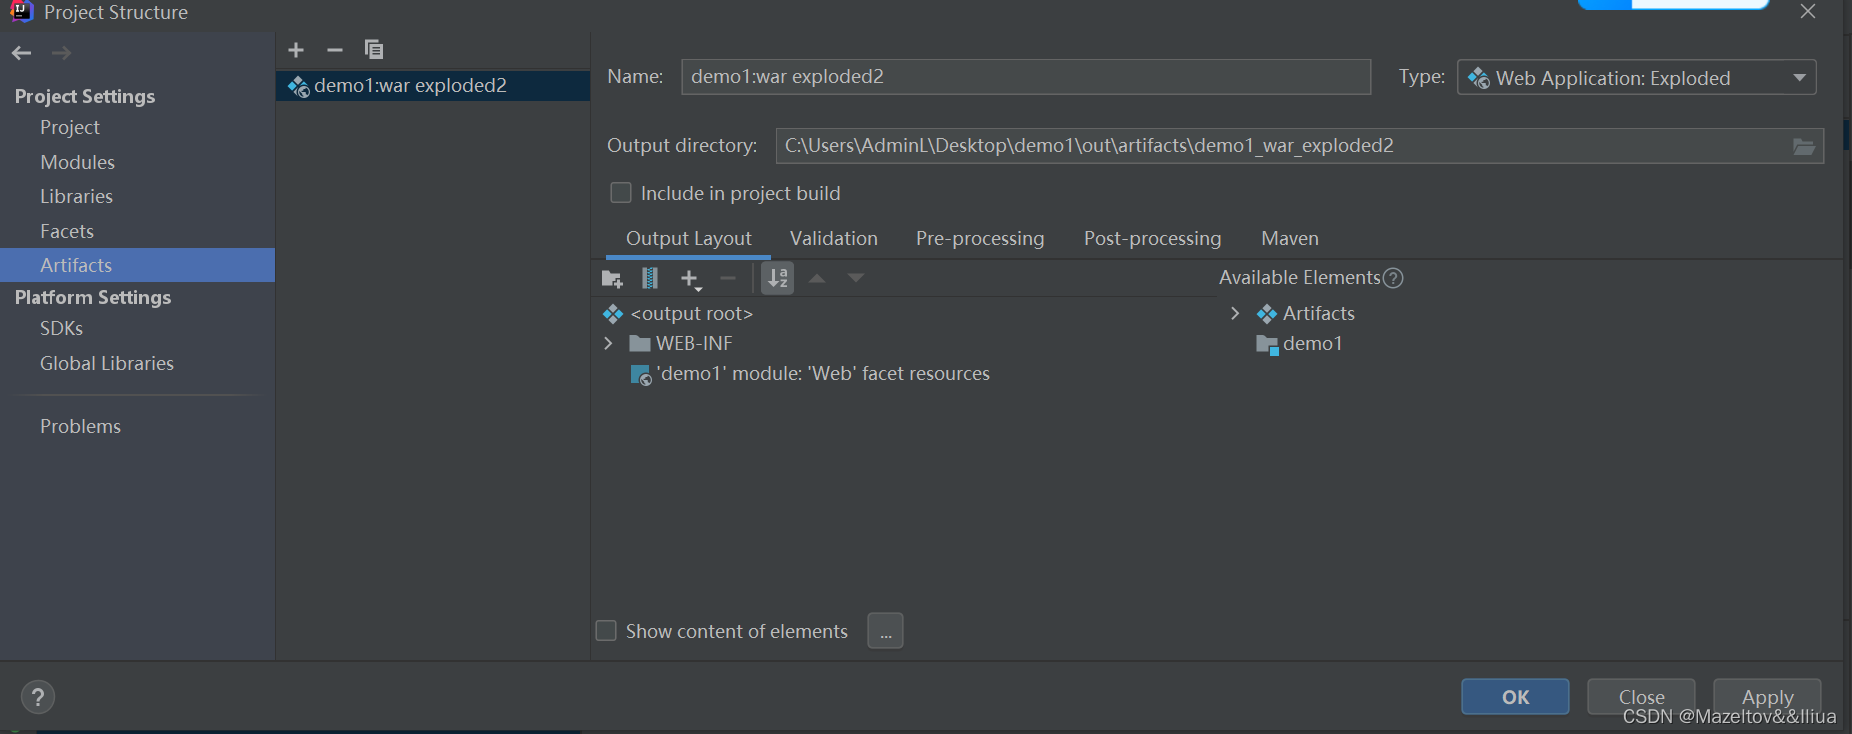Open SDKs under Platform Settings
The image size is (1852, 734).
click(61, 328)
